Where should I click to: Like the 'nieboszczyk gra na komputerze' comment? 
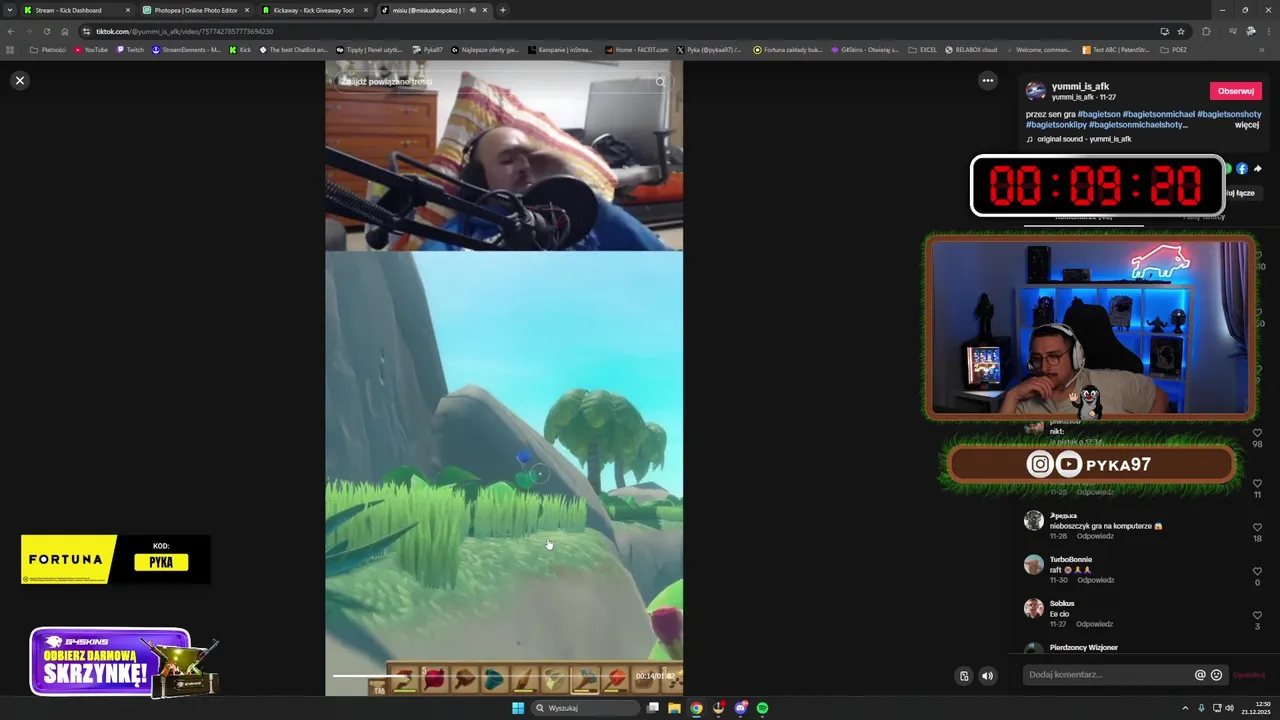point(1257,527)
